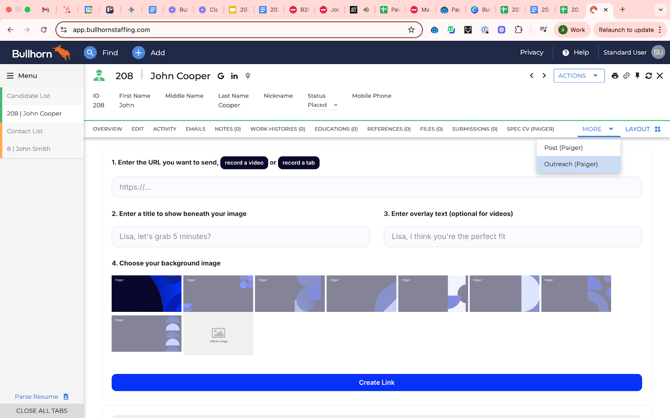
Task: Click the map location pin icon
Action: point(248,76)
